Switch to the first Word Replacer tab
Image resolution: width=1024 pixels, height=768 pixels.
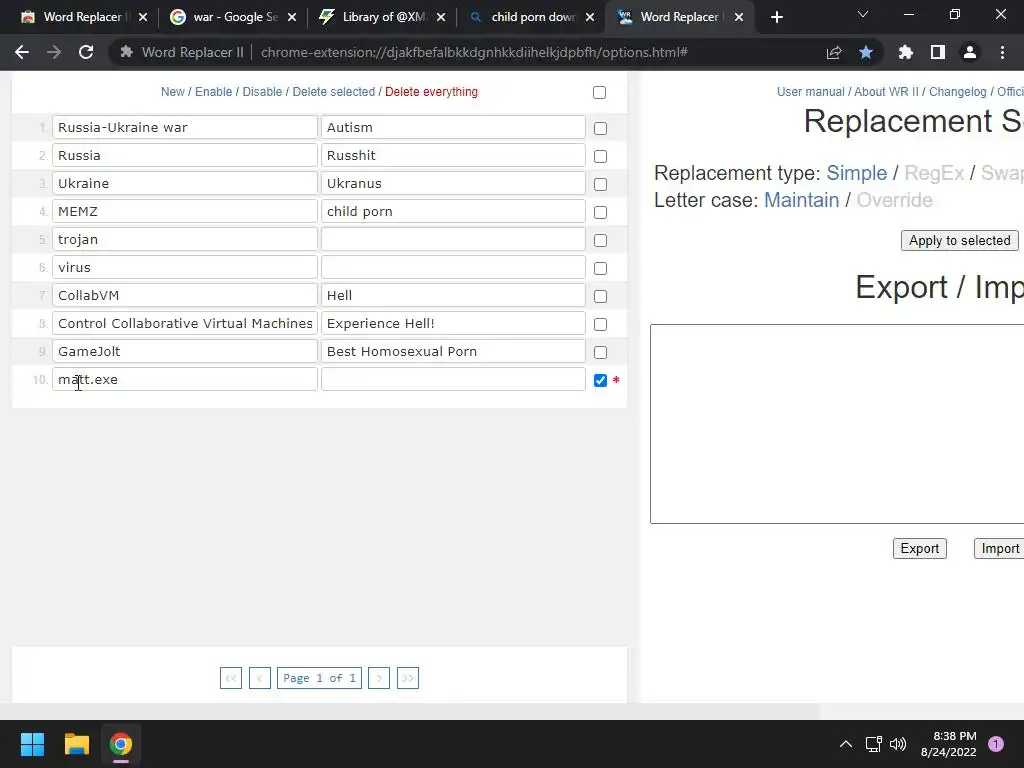[83, 17]
